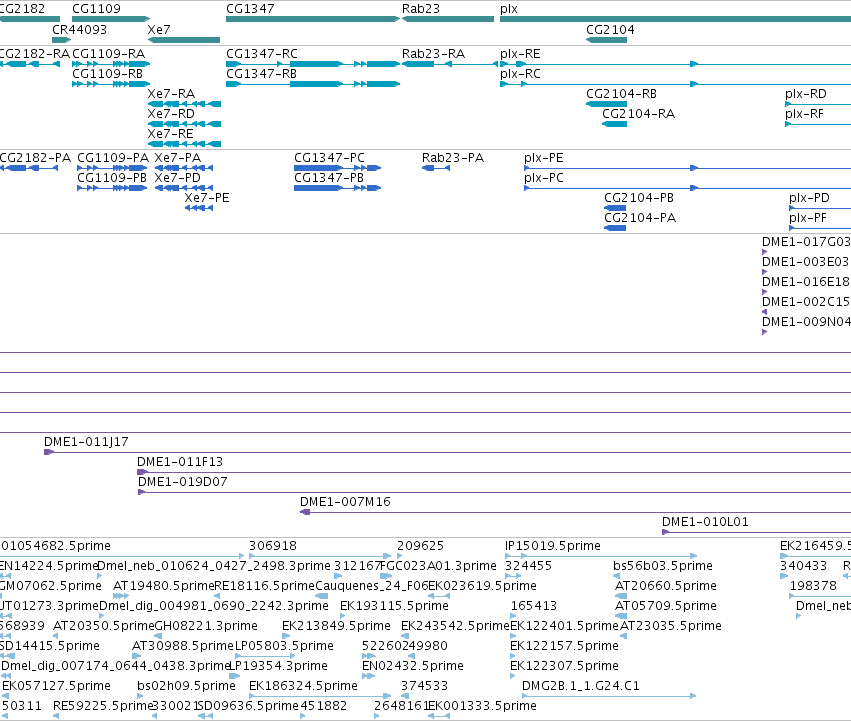851x721 pixels.
Task: Click clone DME1-011J17
Action: [x=447, y=452]
